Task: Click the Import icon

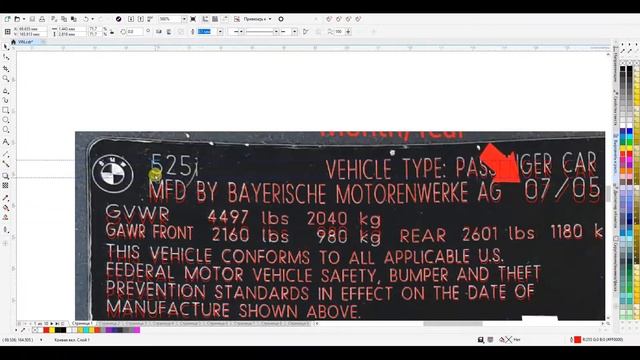Action: [x=131, y=19]
